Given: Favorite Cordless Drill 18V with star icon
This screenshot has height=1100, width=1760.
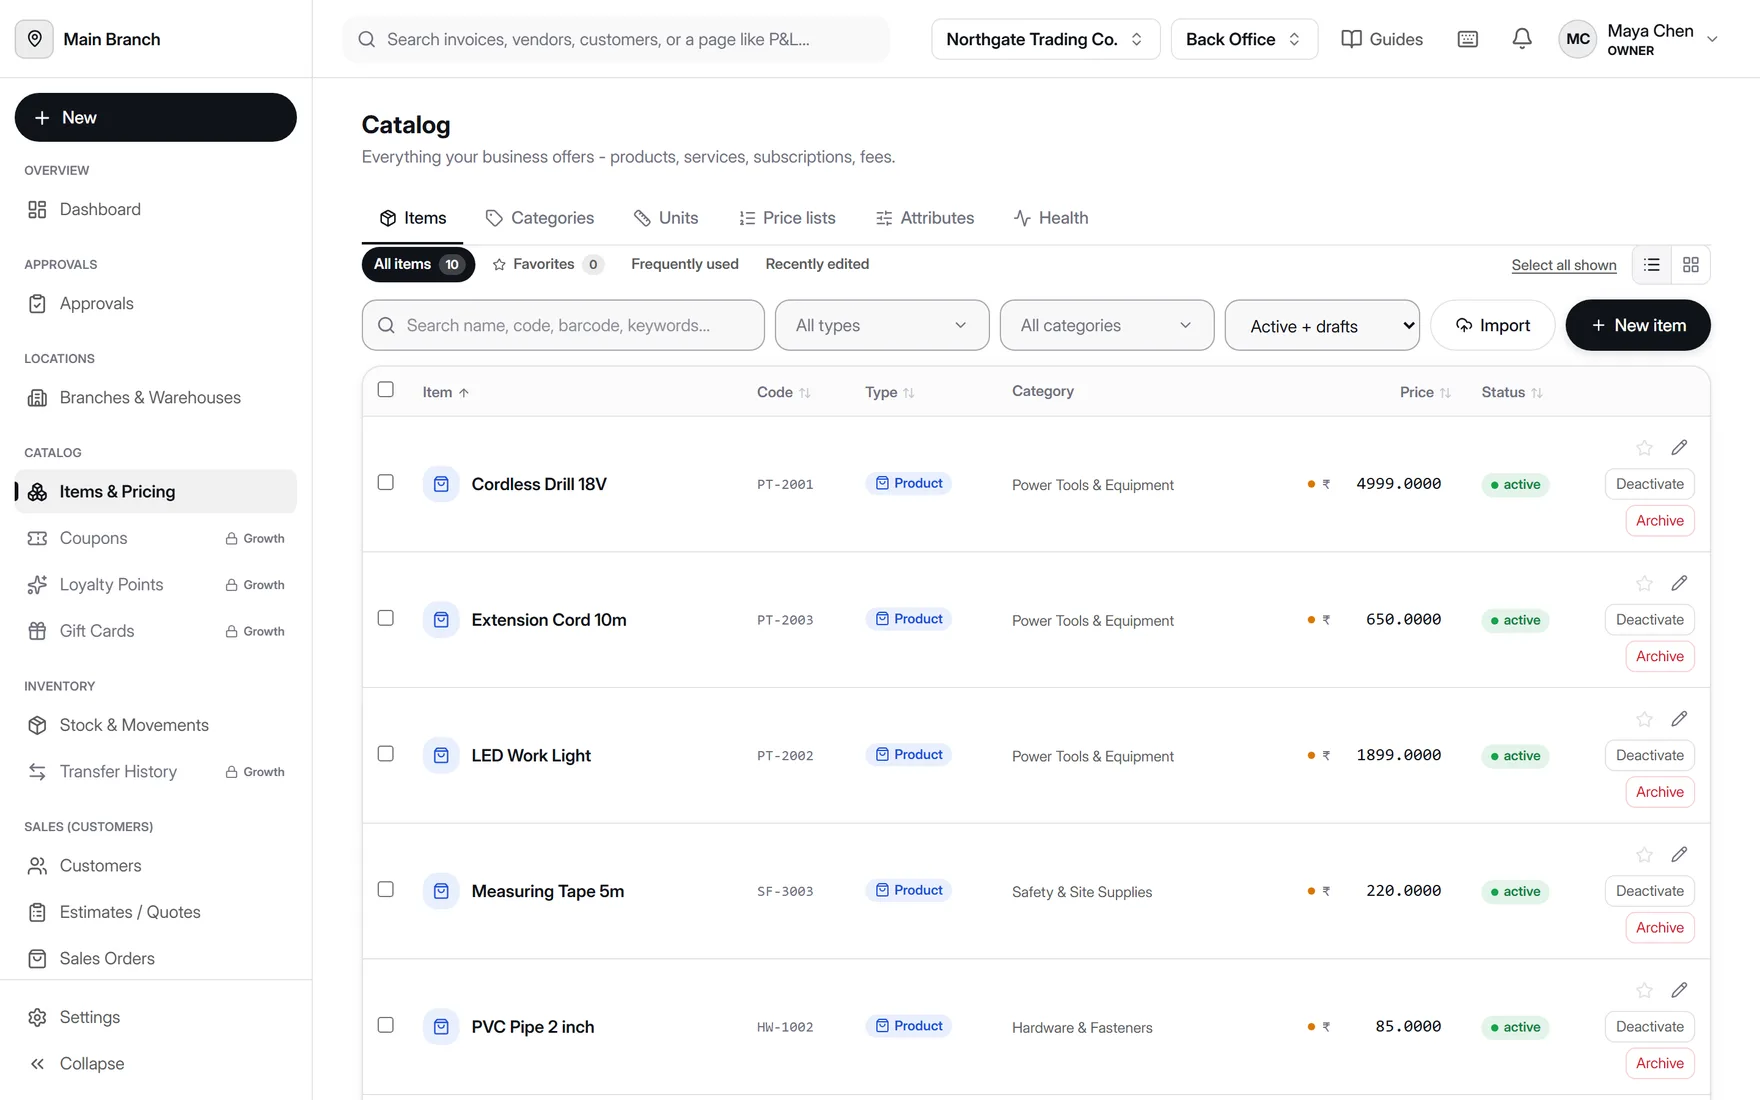Looking at the screenshot, I should [1644, 448].
